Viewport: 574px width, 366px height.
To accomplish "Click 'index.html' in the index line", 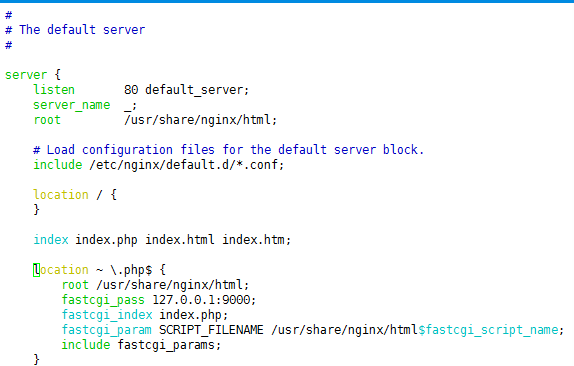I will click(179, 240).
